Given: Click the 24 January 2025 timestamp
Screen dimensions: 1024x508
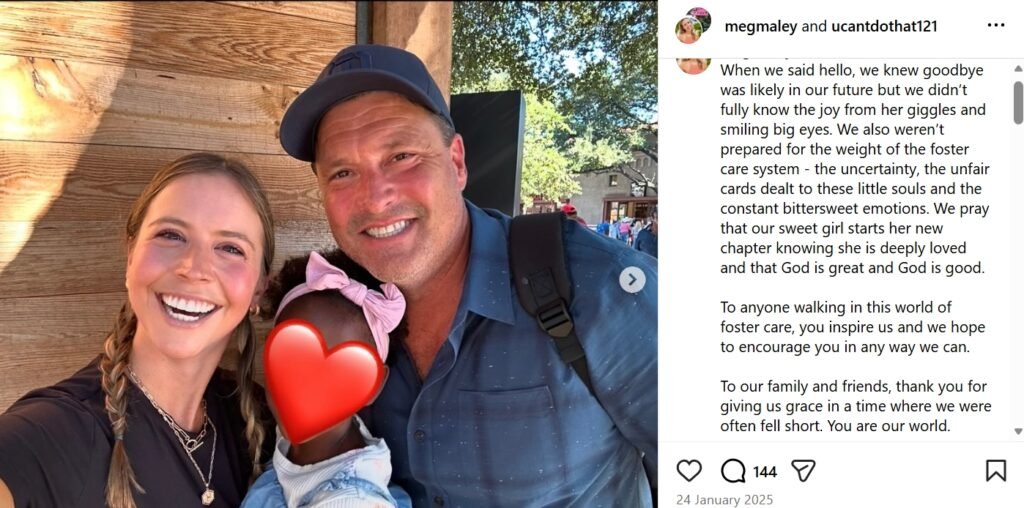Looking at the screenshot, I should point(724,500).
